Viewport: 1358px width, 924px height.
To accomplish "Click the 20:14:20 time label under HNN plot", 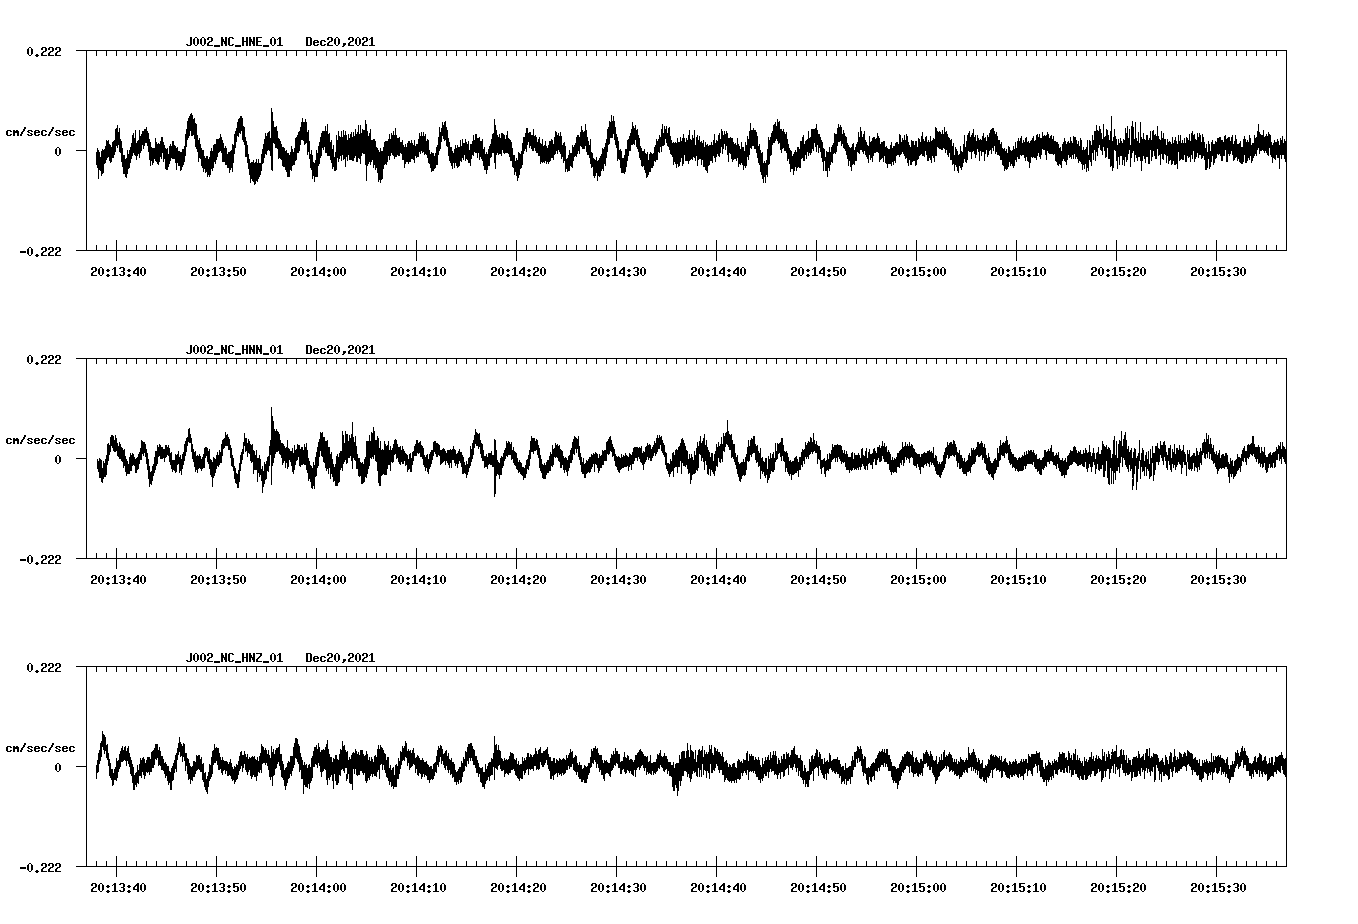I will coord(518,579).
